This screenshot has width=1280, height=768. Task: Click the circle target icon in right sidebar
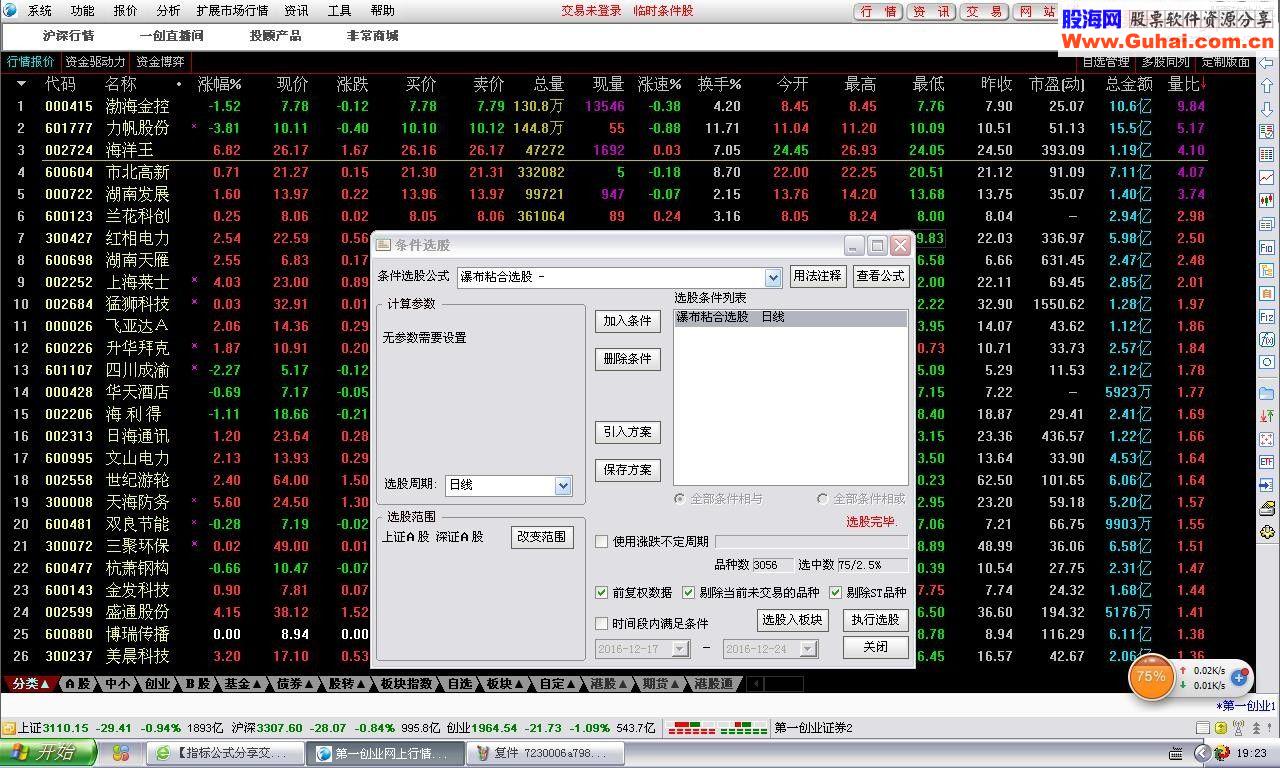(x=1266, y=361)
